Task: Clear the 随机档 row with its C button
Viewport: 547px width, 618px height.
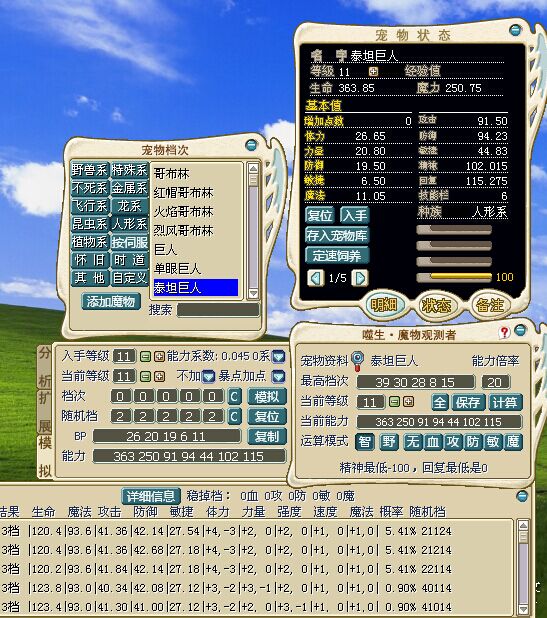Action: coord(234,416)
